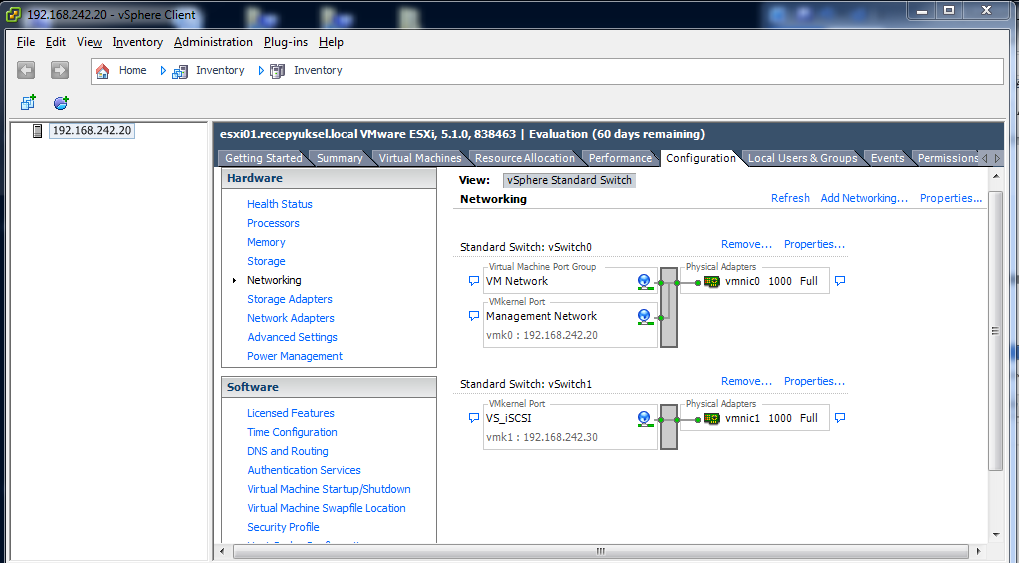This screenshot has width=1019, height=563.
Task: Switch to the Resource Allocation tab
Action: 524,158
